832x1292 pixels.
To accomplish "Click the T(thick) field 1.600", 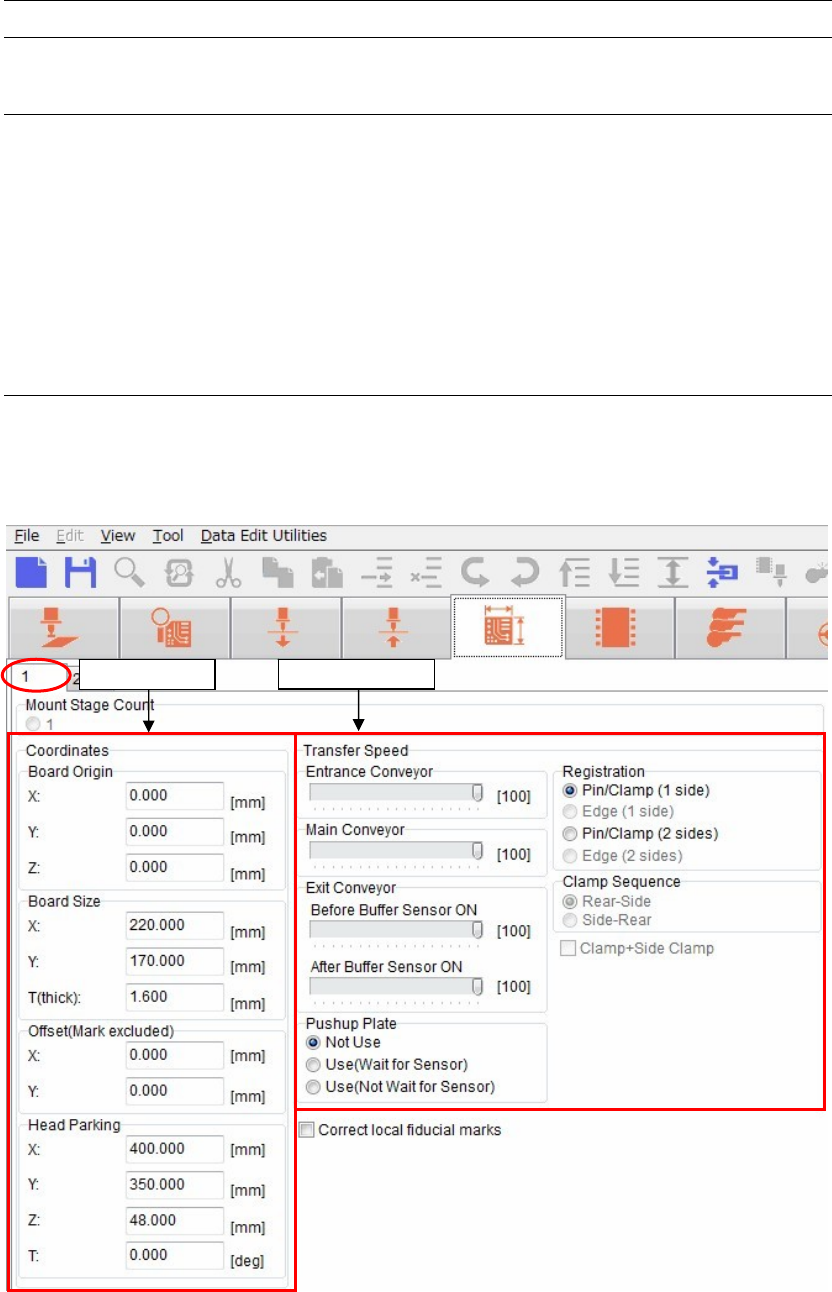I will pyautogui.click(x=175, y=997).
